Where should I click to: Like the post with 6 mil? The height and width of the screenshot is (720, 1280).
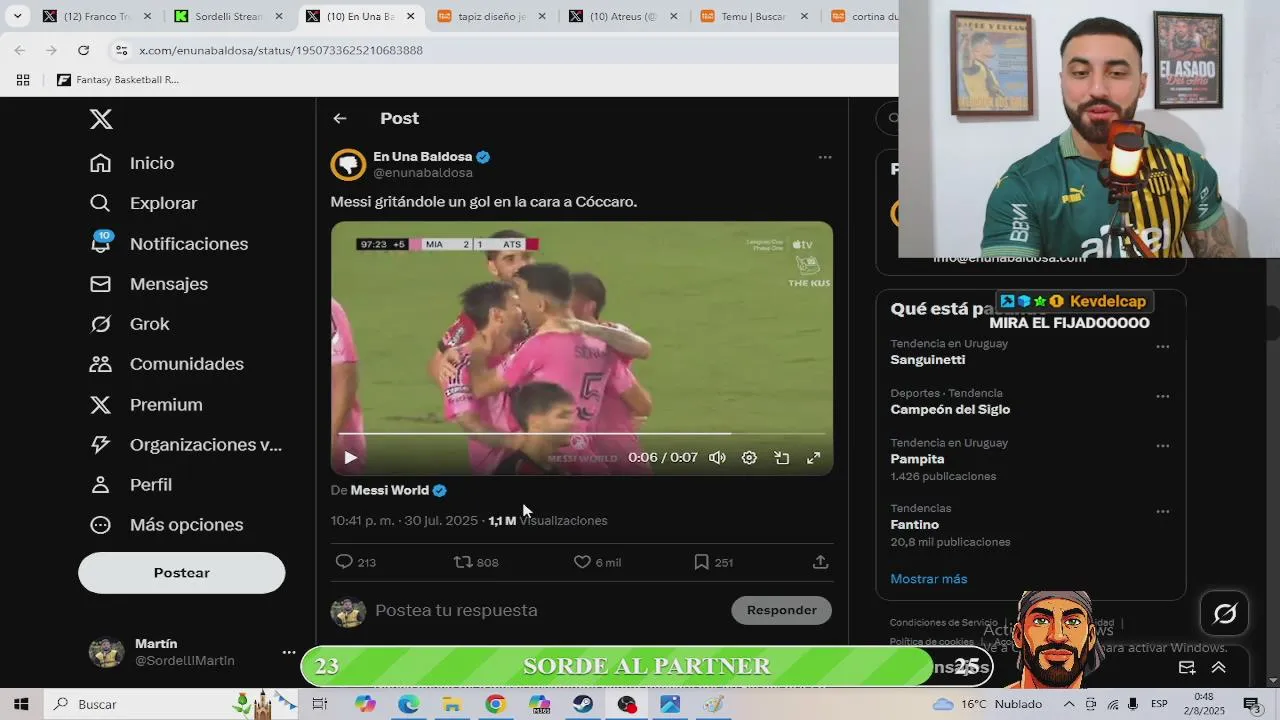pos(582,562)
